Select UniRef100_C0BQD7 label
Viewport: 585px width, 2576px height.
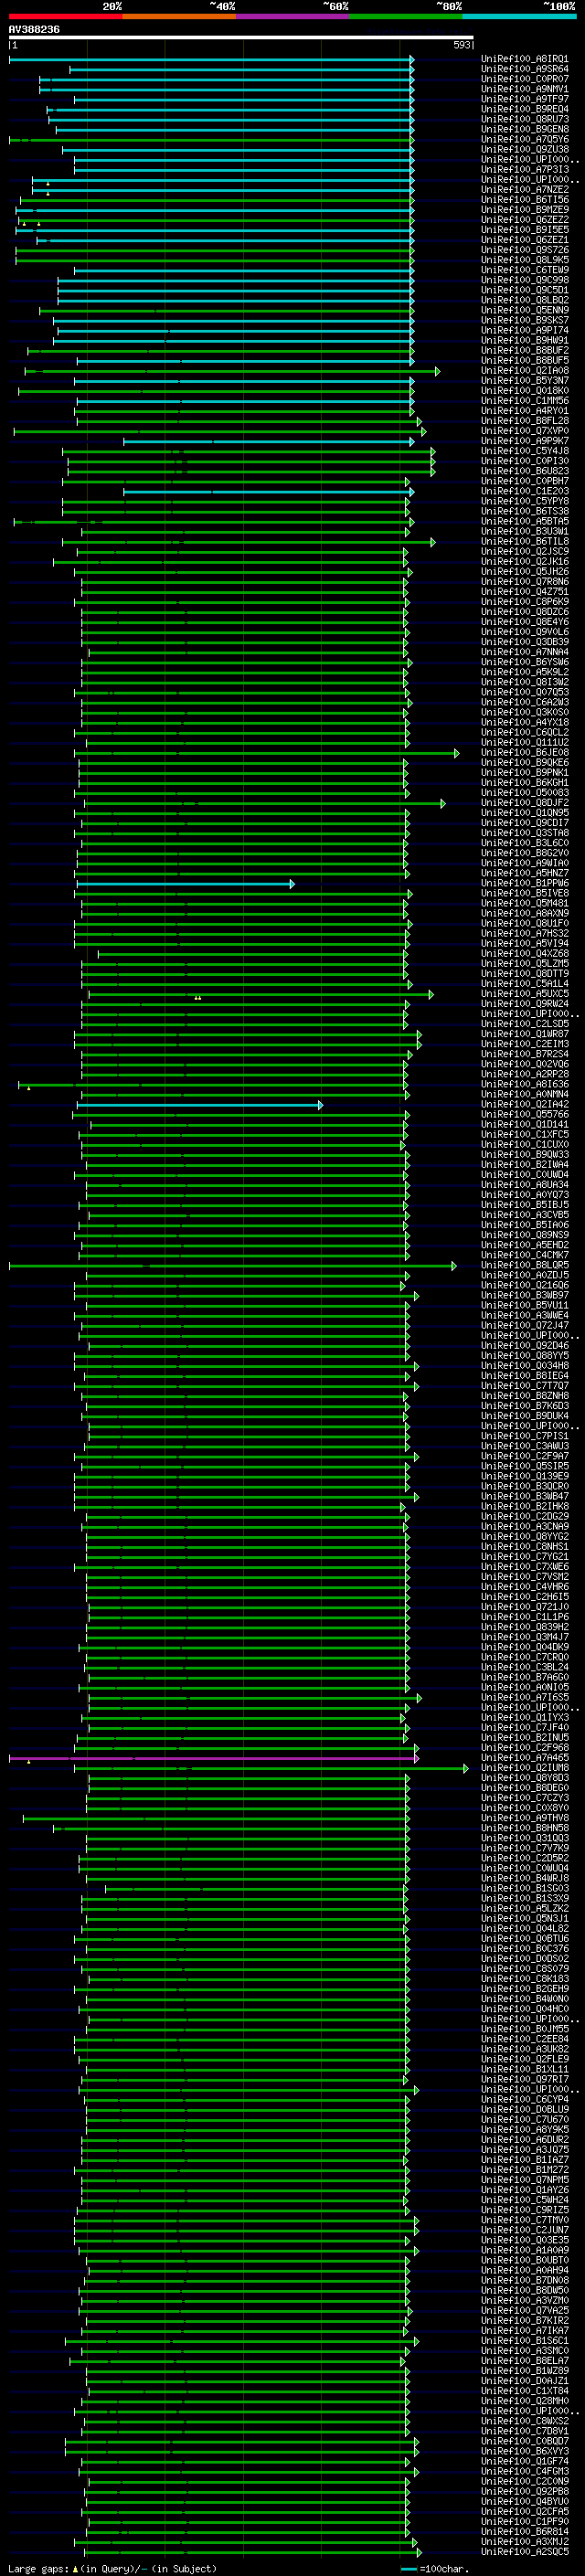pos(524,2441)
